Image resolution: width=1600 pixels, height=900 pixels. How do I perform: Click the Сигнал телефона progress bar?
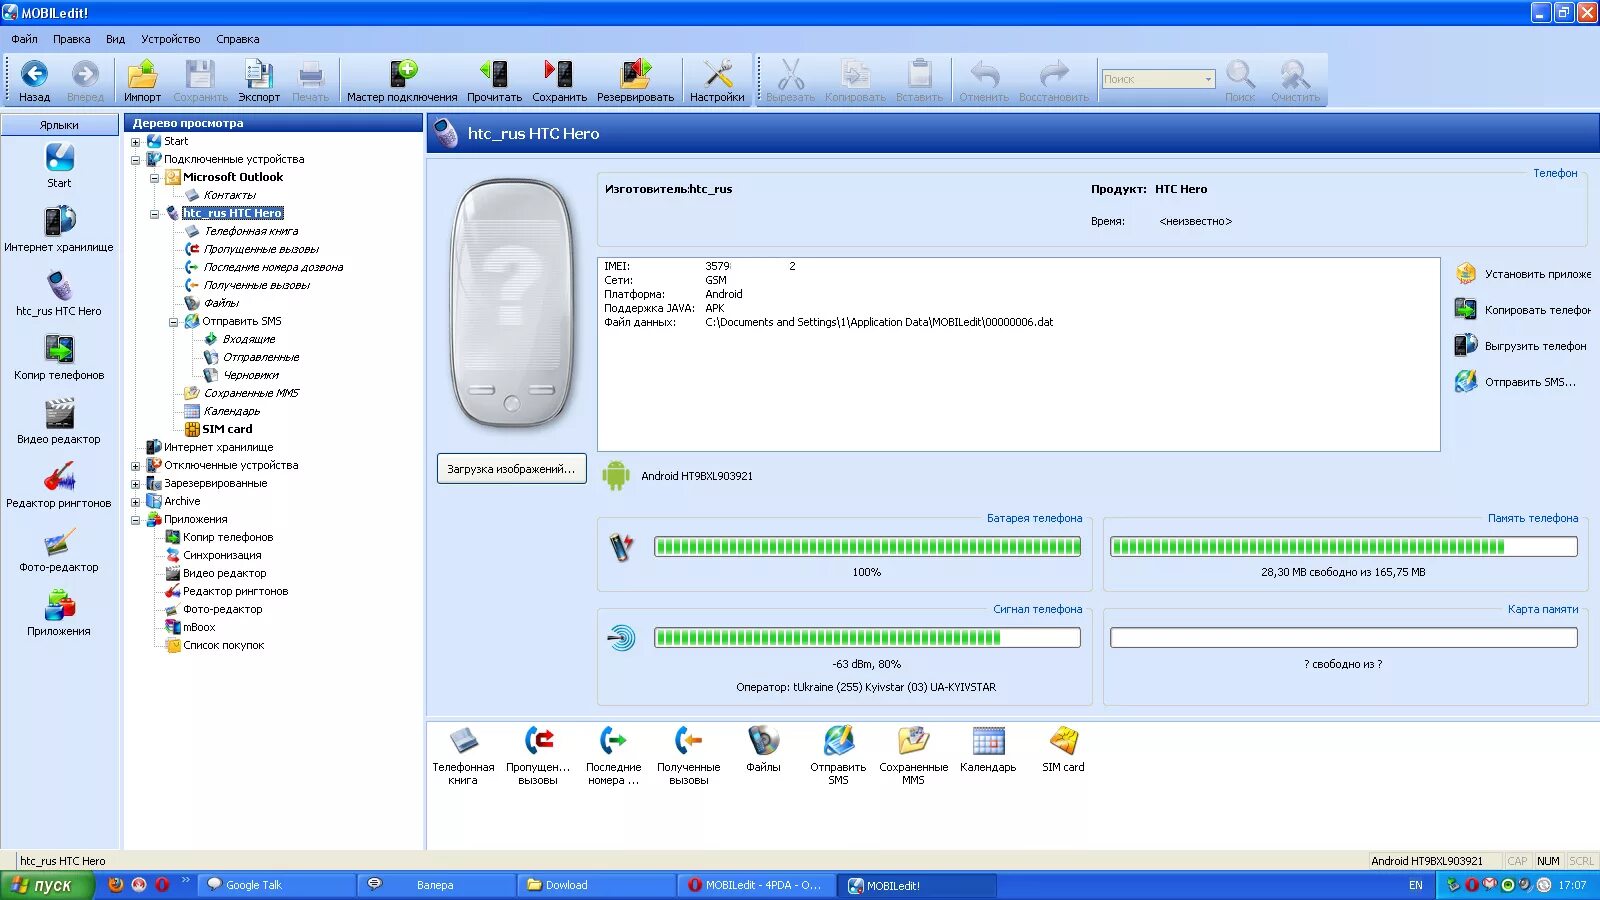coord(867,638)
